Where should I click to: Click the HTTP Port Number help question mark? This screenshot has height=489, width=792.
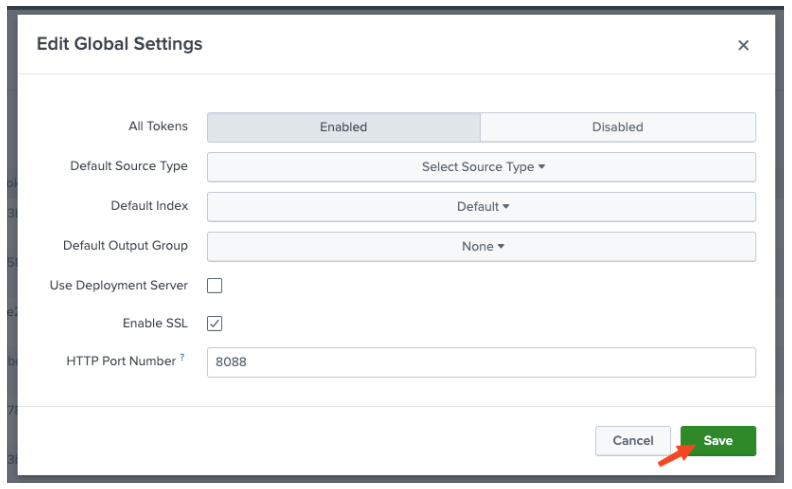pyautogui.click(x=182, y=358)
